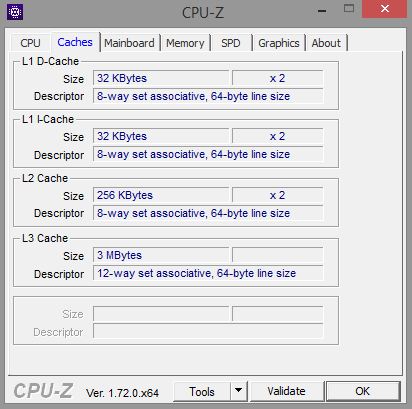Click the CPU-Z app icon in title bar
Image resolution: width=412 pixels, height=409 pixels.
[x=15, y=12]
